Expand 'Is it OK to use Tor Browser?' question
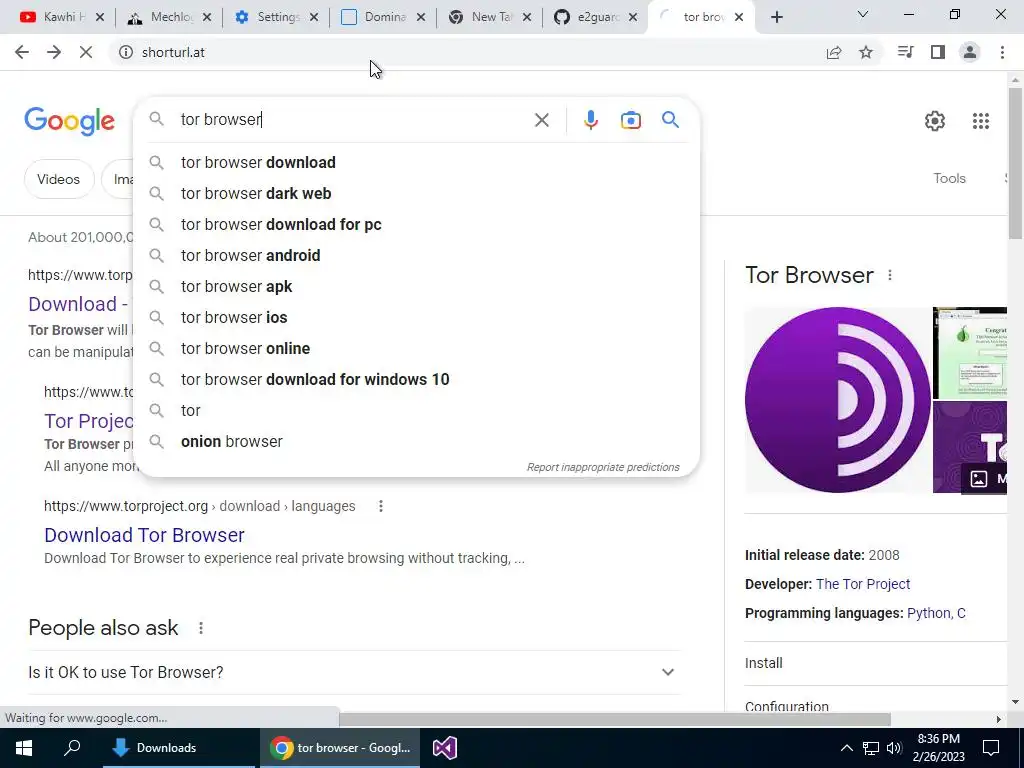Image resolution: width=1024 pixels, height=768 pixels. point(354,672)
